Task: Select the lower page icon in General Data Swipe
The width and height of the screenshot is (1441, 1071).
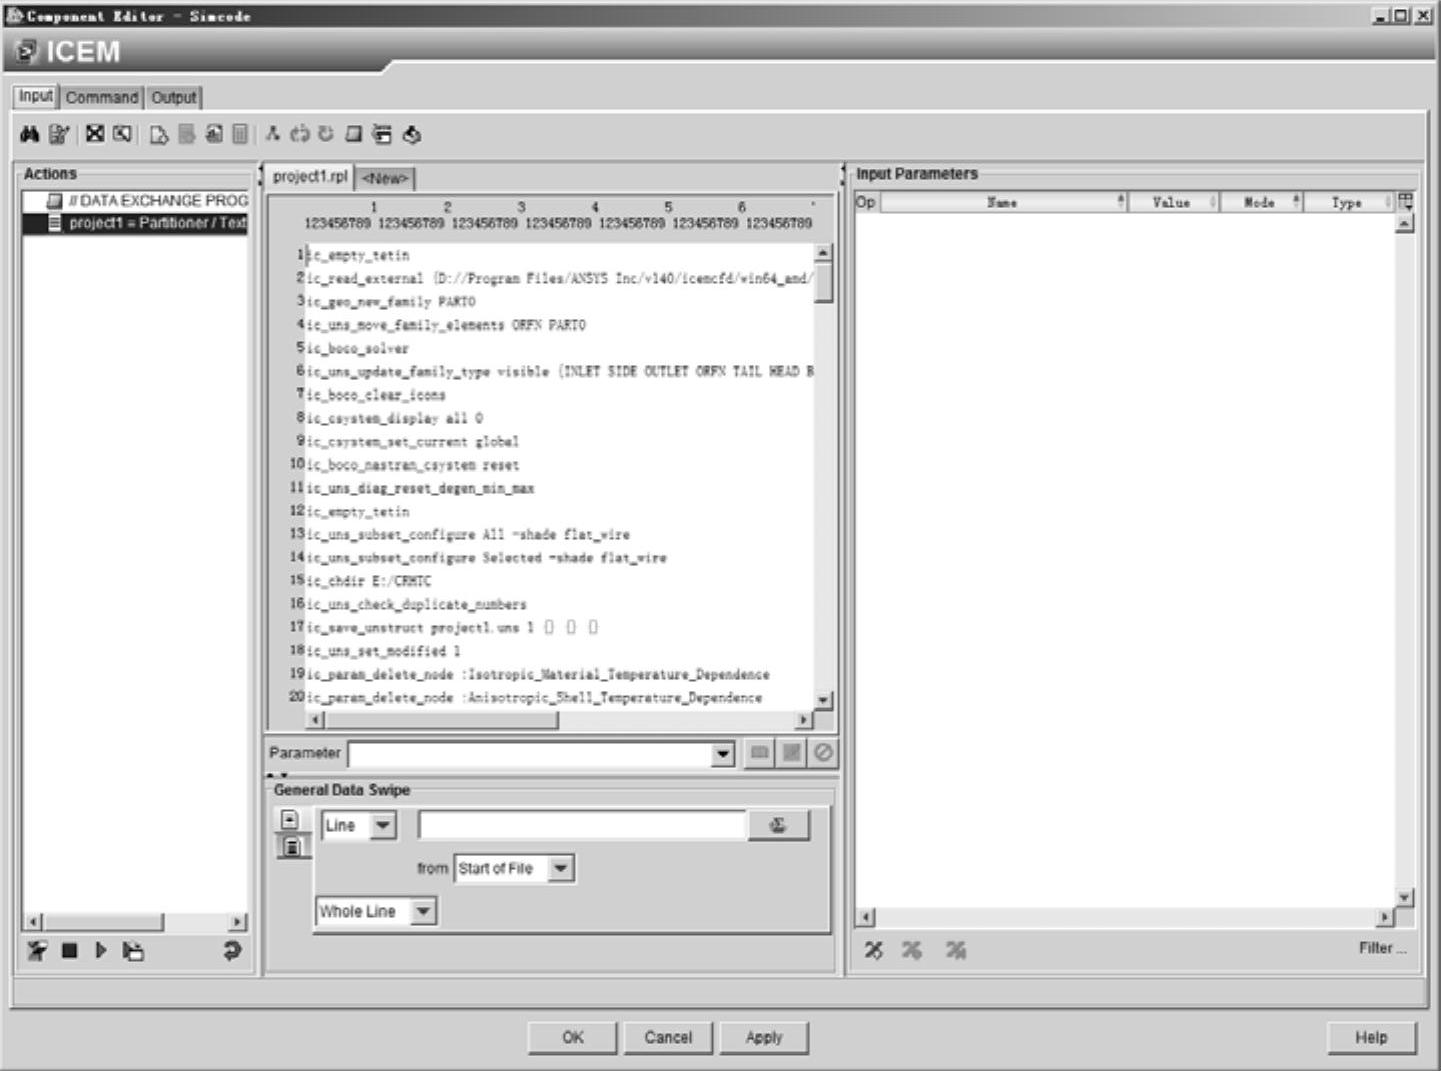Action: point(291,846)
